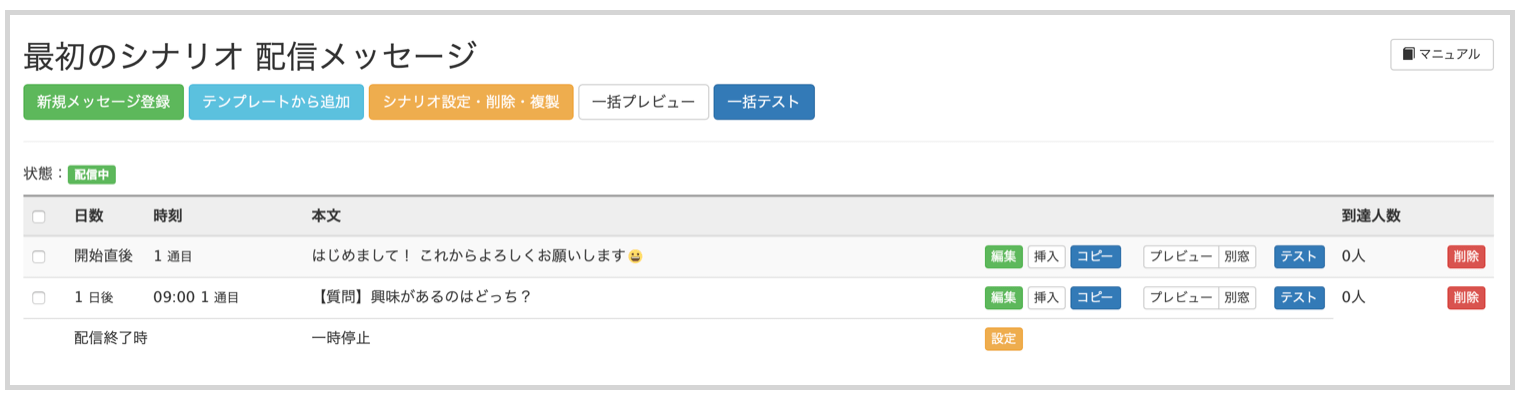Click 挿入 on the 開始直後 row

(x=1046, y=257)
